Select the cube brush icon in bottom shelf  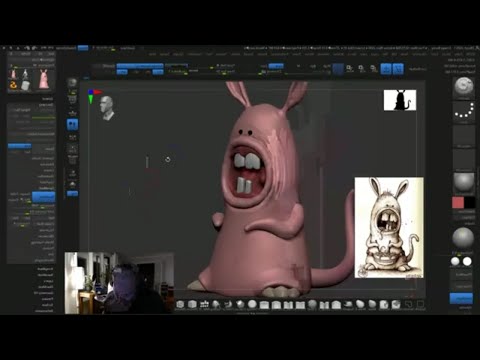coord(192,304)
